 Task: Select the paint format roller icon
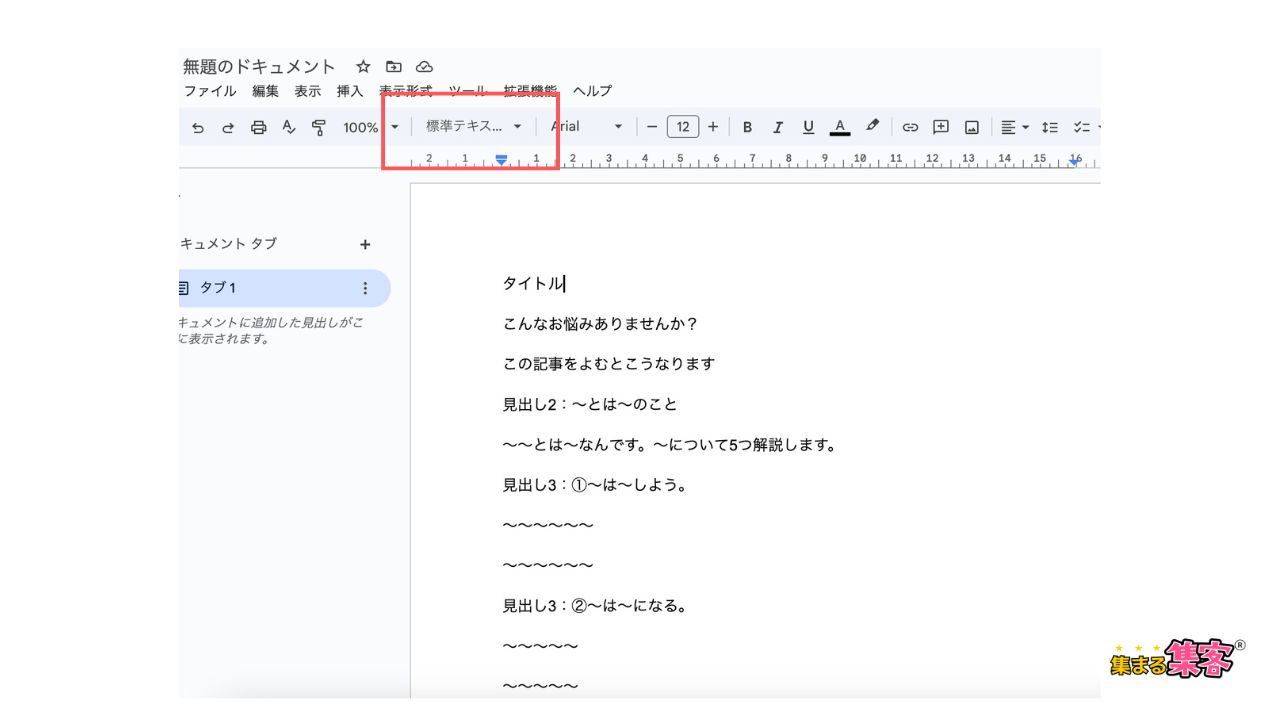coord(319,127)
